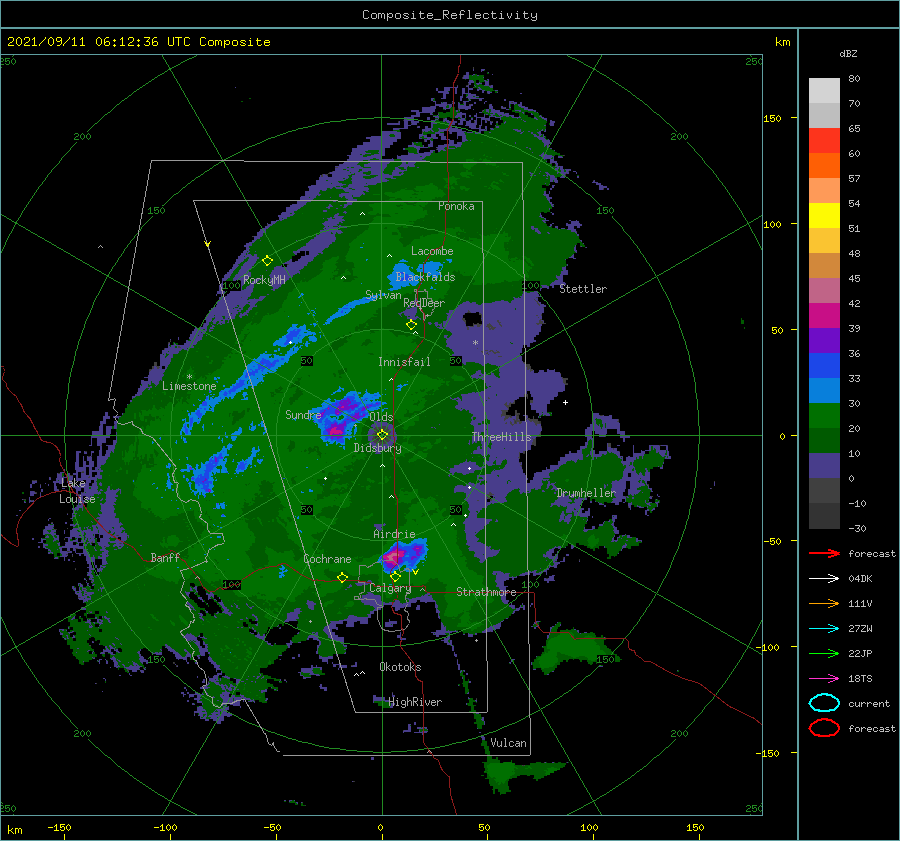Pick the gray 65–70 dBZ swatch
This screenshot has height=841, width=900.
point(824,115)
